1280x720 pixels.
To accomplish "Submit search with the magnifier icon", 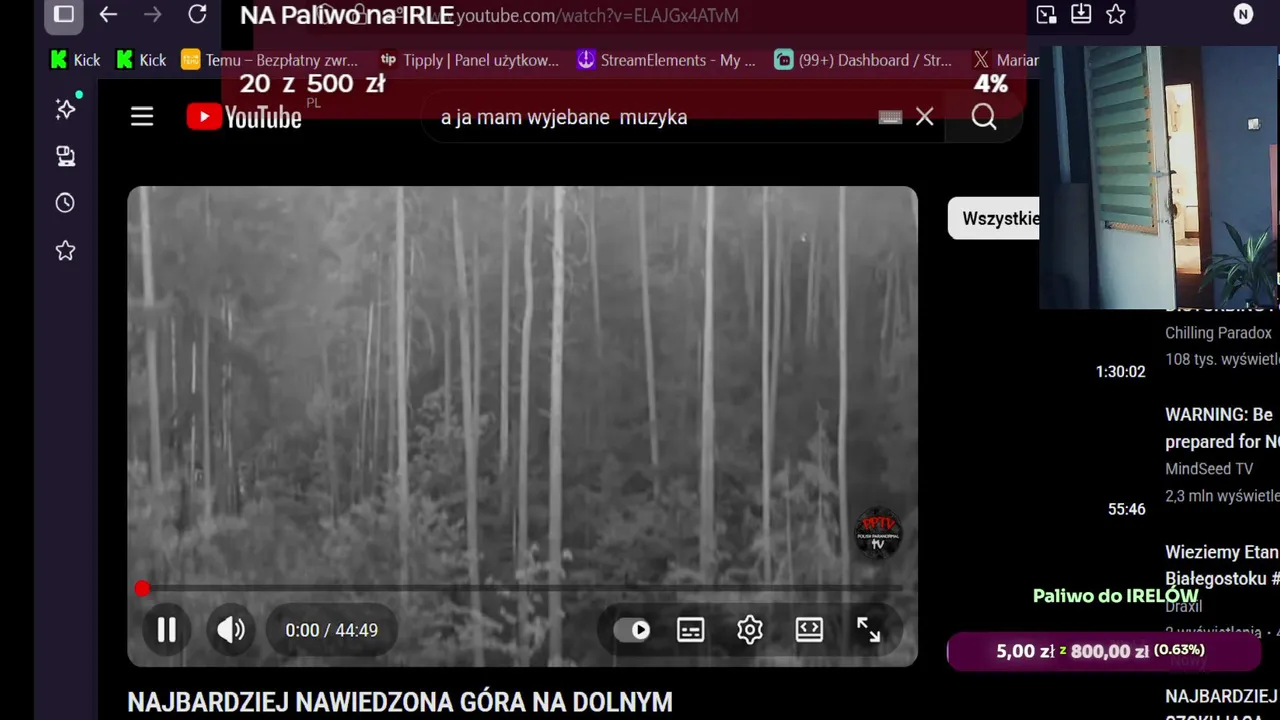I will tap(984, 117).
